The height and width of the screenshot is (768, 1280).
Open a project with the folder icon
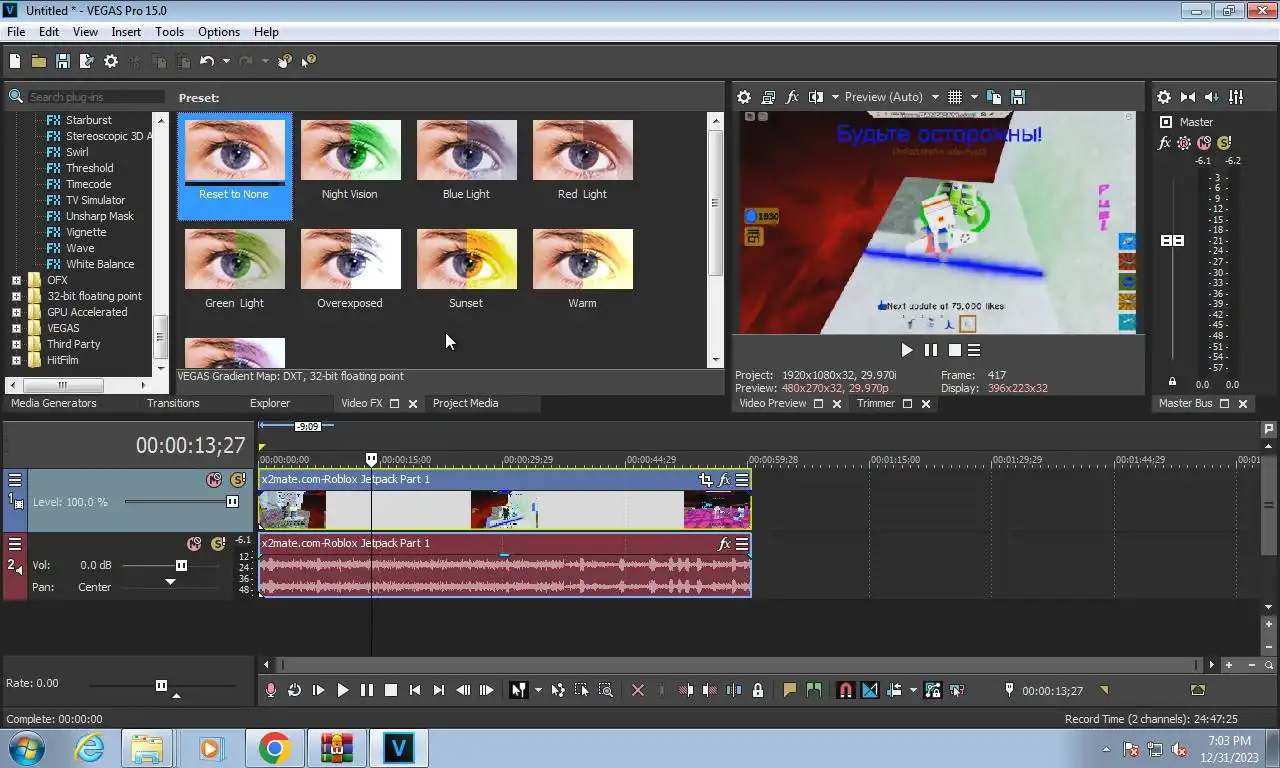[38, 61]
